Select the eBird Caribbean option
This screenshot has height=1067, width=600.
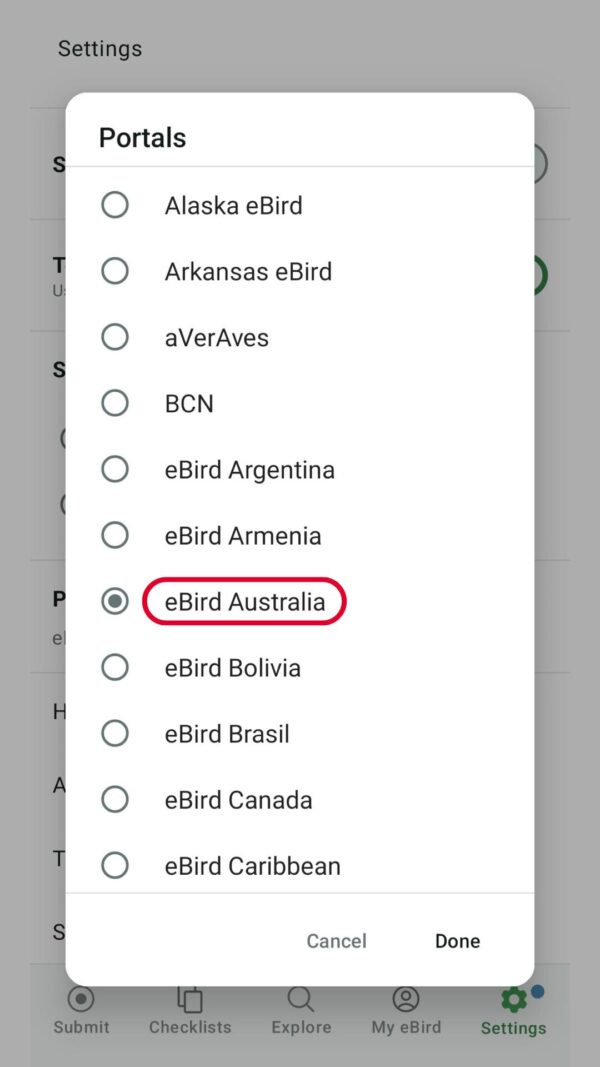115,865
